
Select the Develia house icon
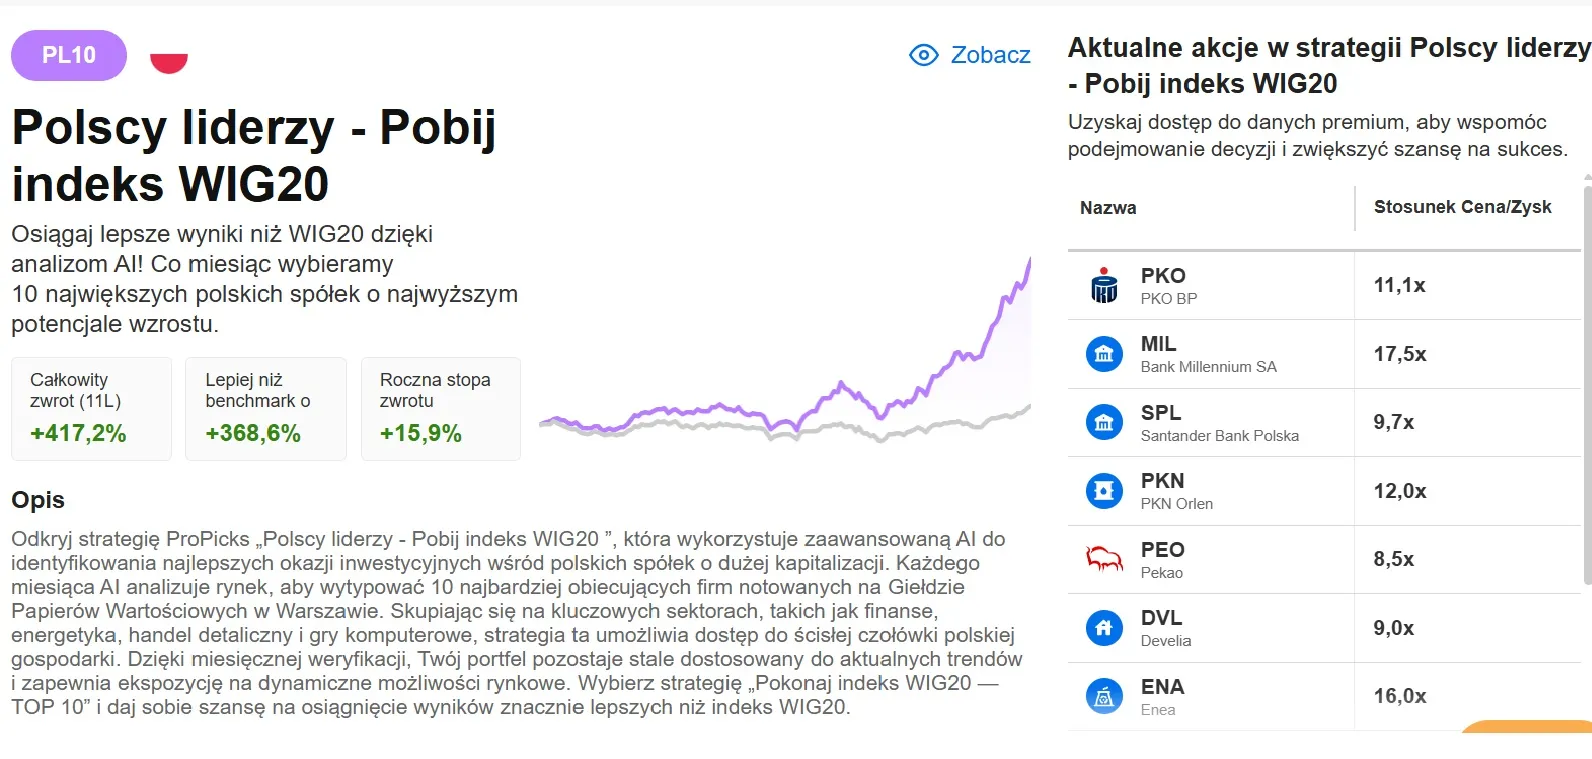(x=1104, y=627)
